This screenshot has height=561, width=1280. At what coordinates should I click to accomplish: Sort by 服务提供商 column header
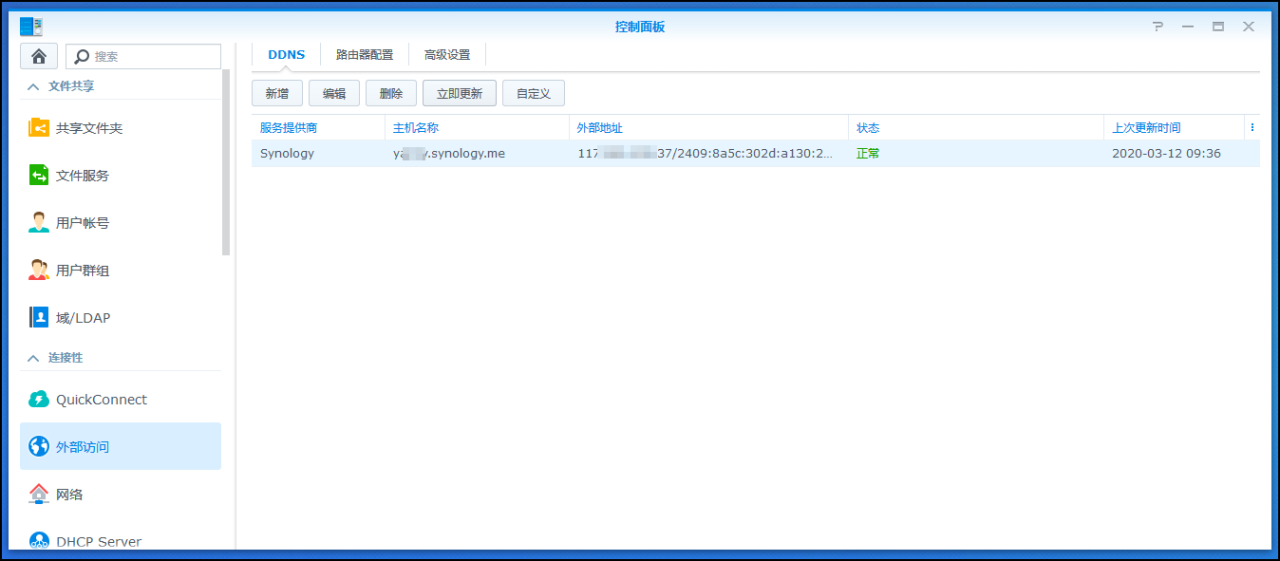pyautogui.click(x=318, y=128)
